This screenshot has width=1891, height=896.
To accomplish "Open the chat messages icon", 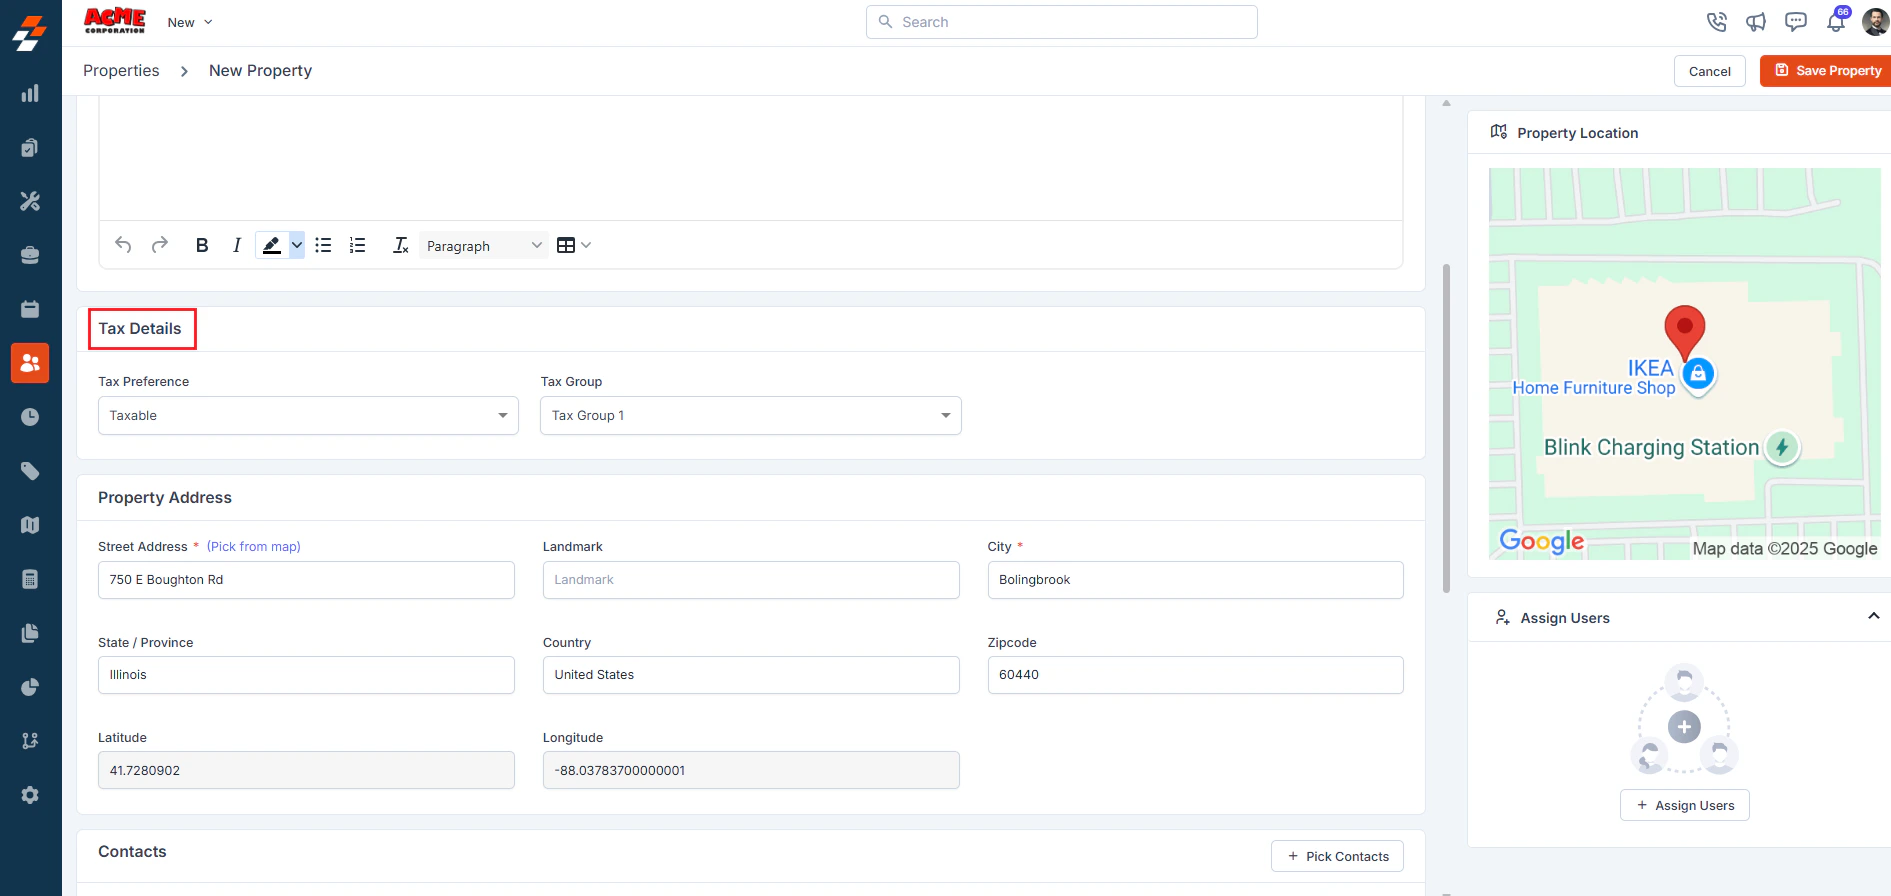I will click(x=1796, y=22).
